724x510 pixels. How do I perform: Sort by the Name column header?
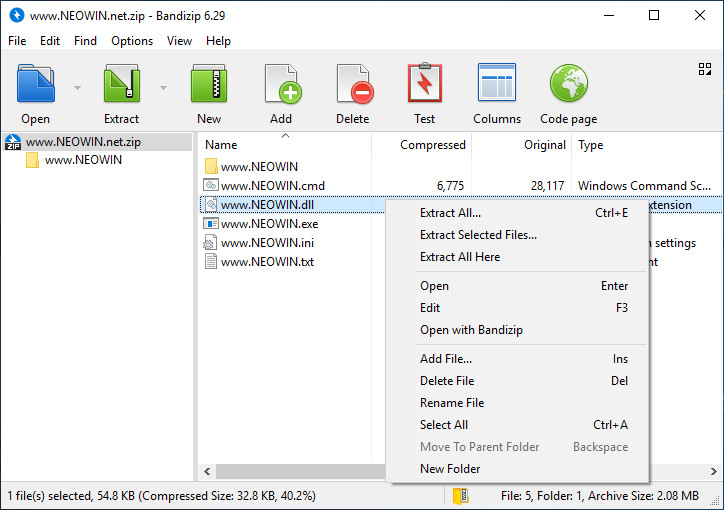tap(221, 145)
